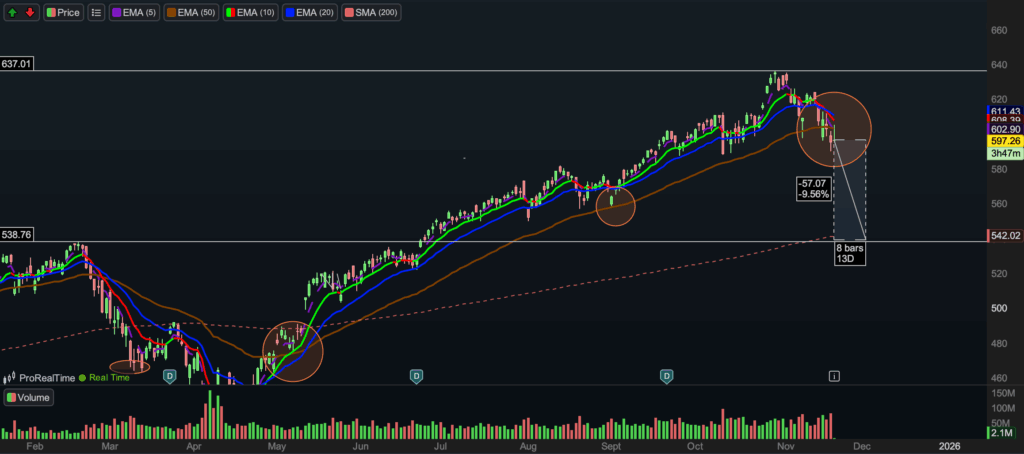1024x454 pixels.
Task: Click the info marker near late November
Action: coord(834,376)
